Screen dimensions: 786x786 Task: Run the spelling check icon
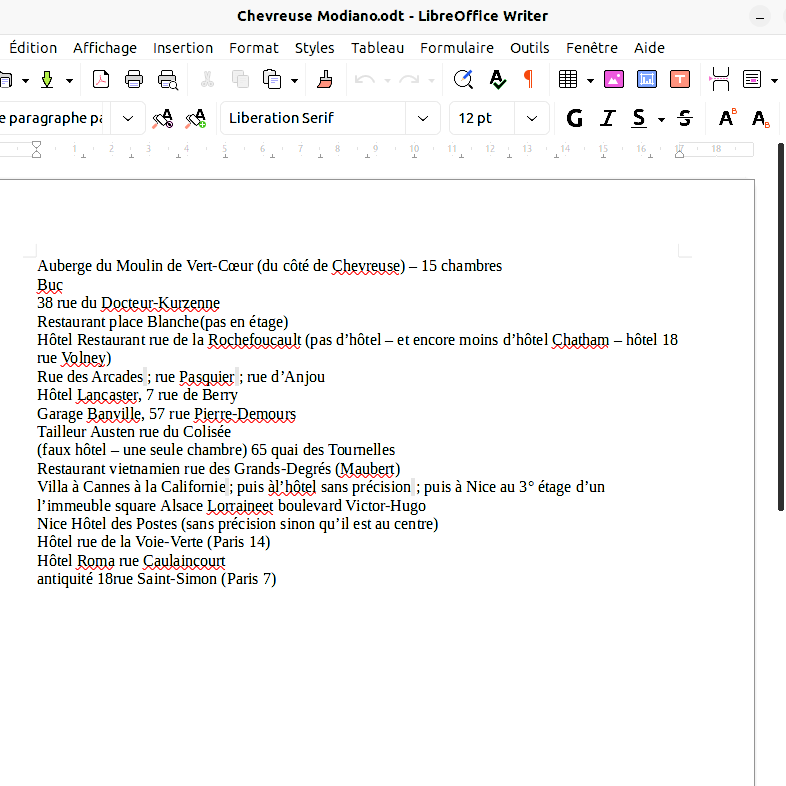click(x=497, y=80)
